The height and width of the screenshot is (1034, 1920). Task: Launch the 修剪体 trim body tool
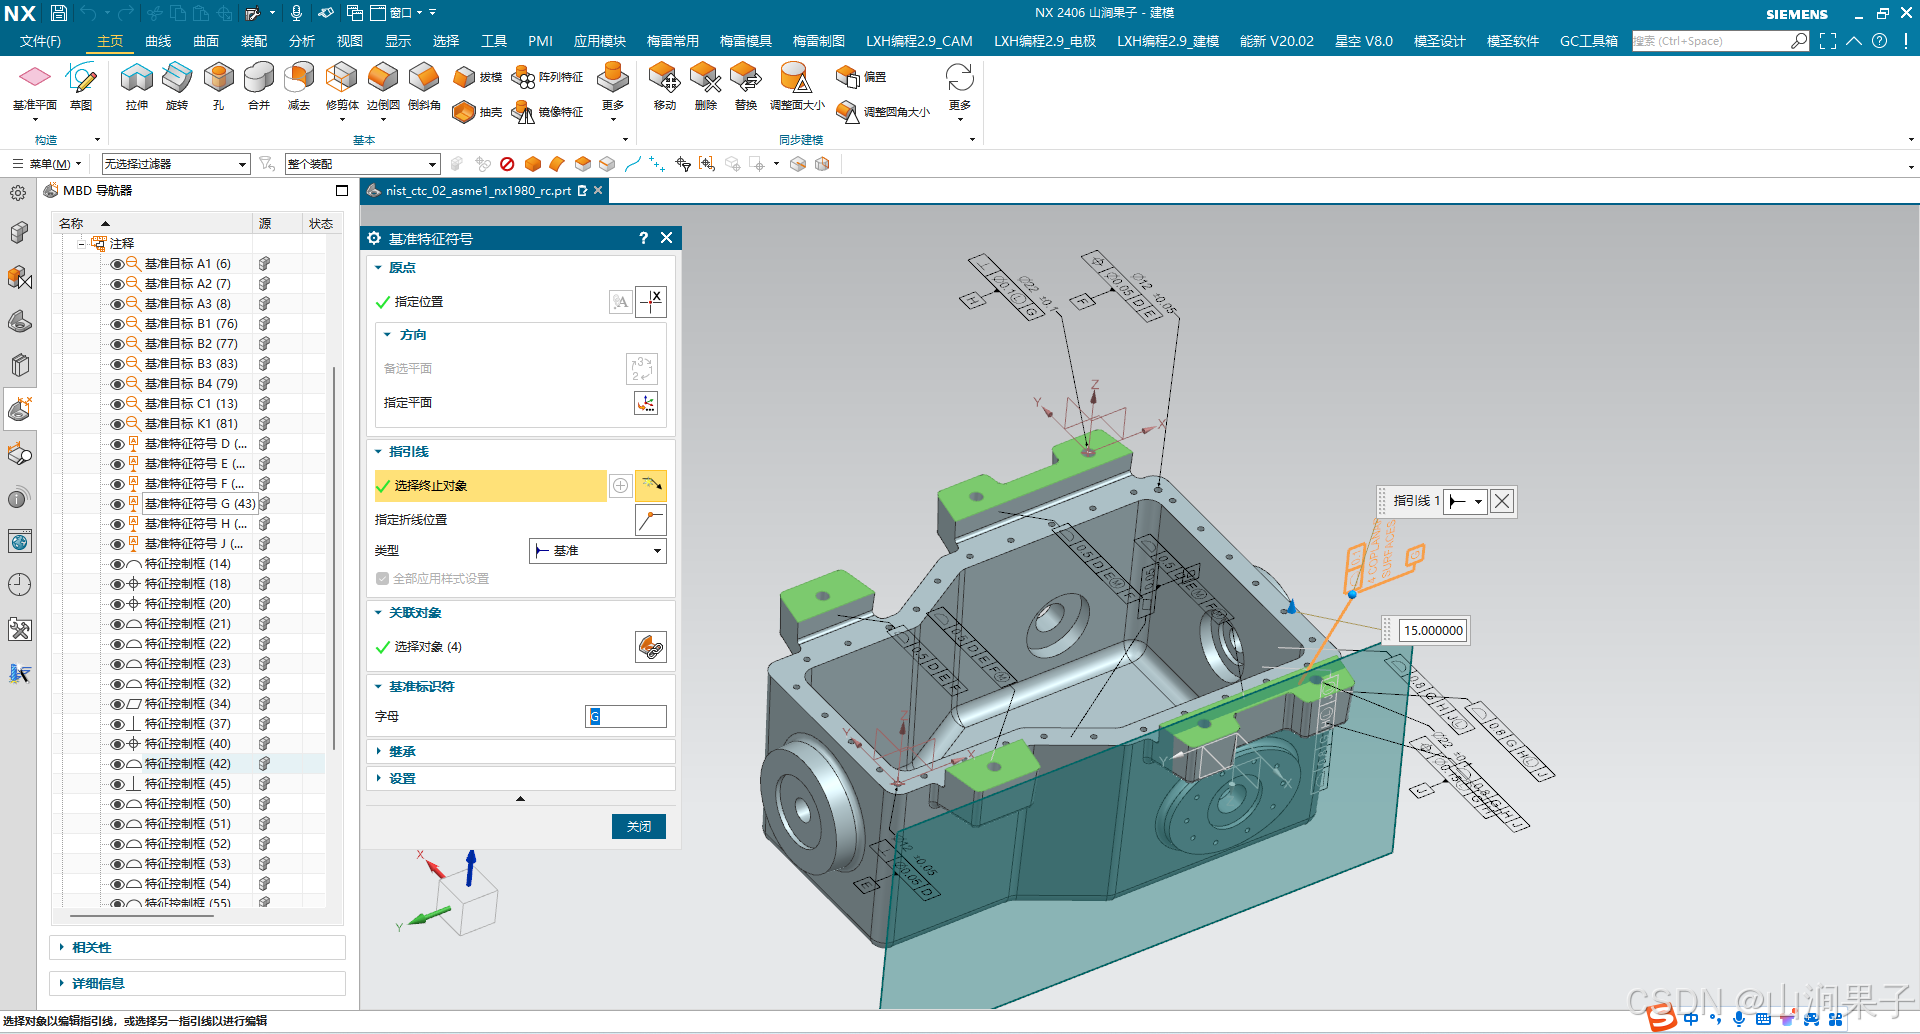coord(342,86)
